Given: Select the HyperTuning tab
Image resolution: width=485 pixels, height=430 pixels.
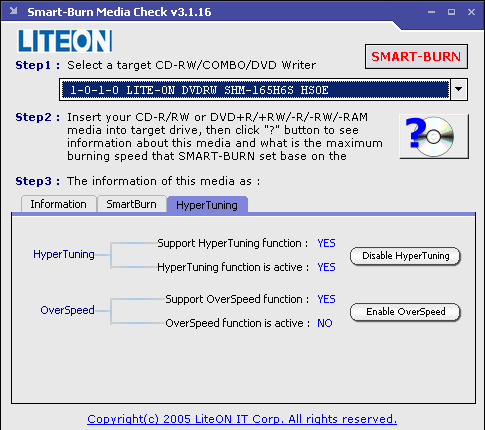Looking at the screenshot, I should pyautogui.click(x=207, y=205).
